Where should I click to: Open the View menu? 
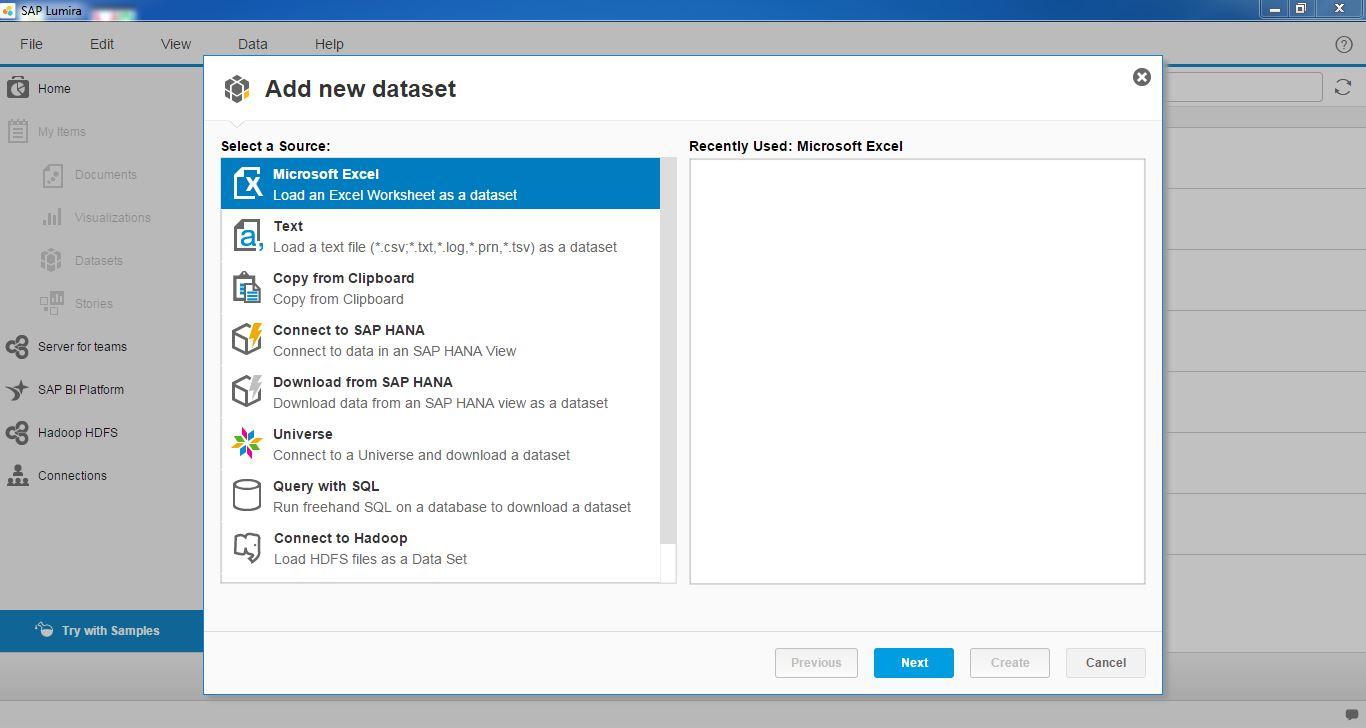[x=176, y=44]
